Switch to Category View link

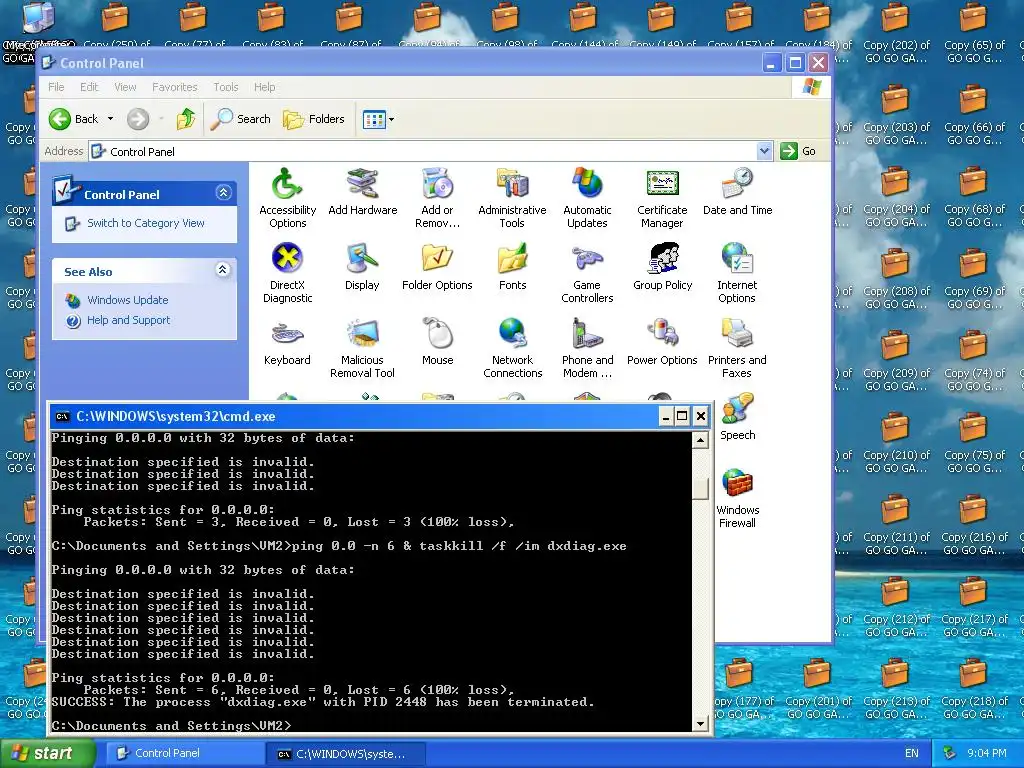(x=146, y=223)
